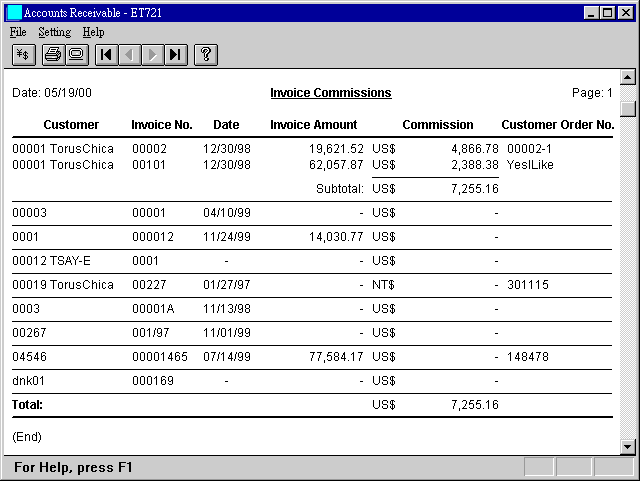Click the question mark help icon
The image size is (640, 481).
[205, 54]
